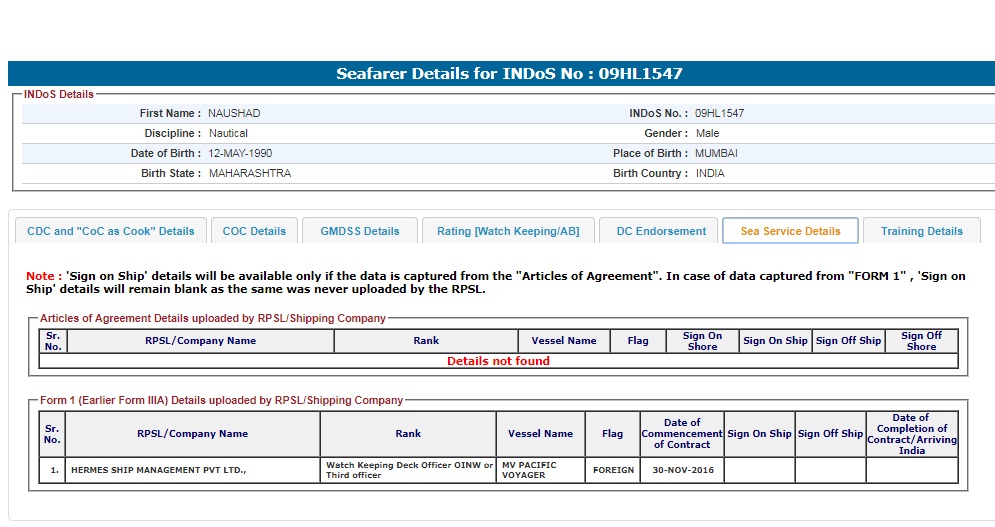Switch to the COC Details tab
This screenshot has height=527, width=995.
(x=254, y=231)
